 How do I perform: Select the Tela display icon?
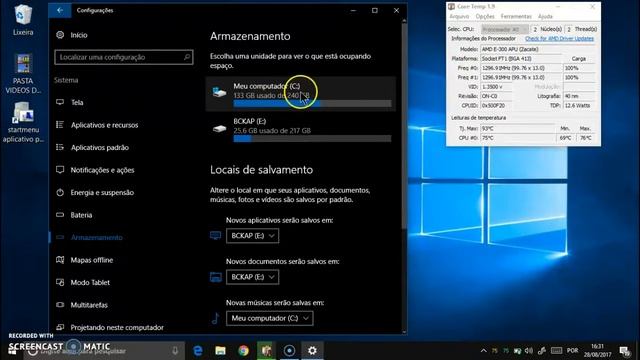pyautogui.click(x=60, y=102)
